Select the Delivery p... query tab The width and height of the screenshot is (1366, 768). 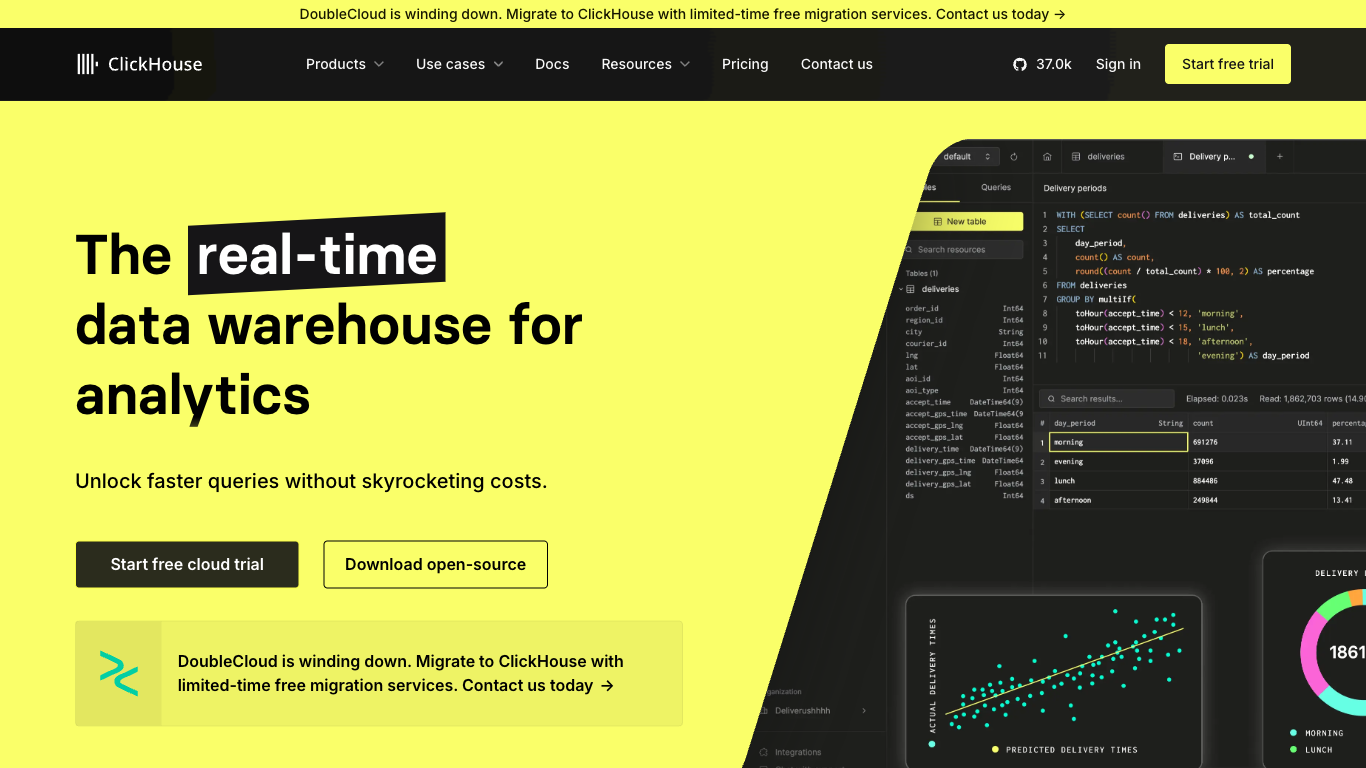(x=1212, y=157)
